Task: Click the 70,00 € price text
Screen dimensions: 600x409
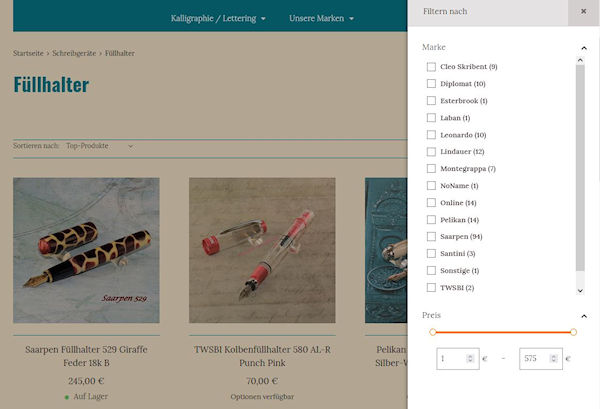Action: 262,381
